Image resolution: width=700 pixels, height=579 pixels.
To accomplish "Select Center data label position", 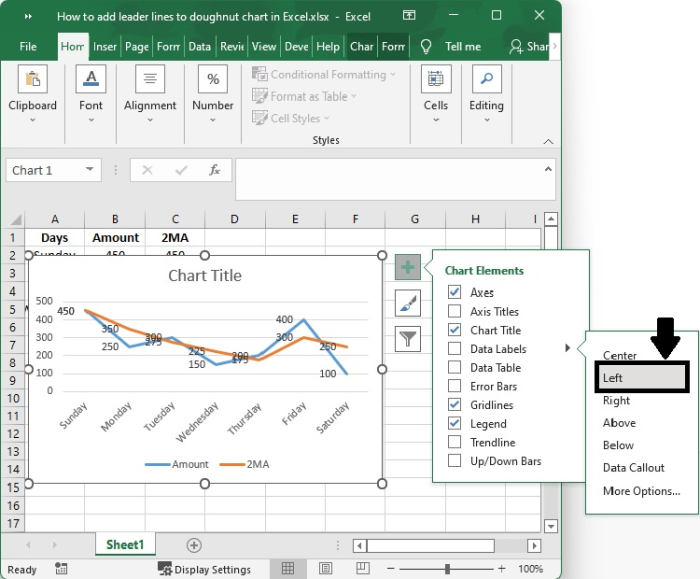I will (620, 355).
